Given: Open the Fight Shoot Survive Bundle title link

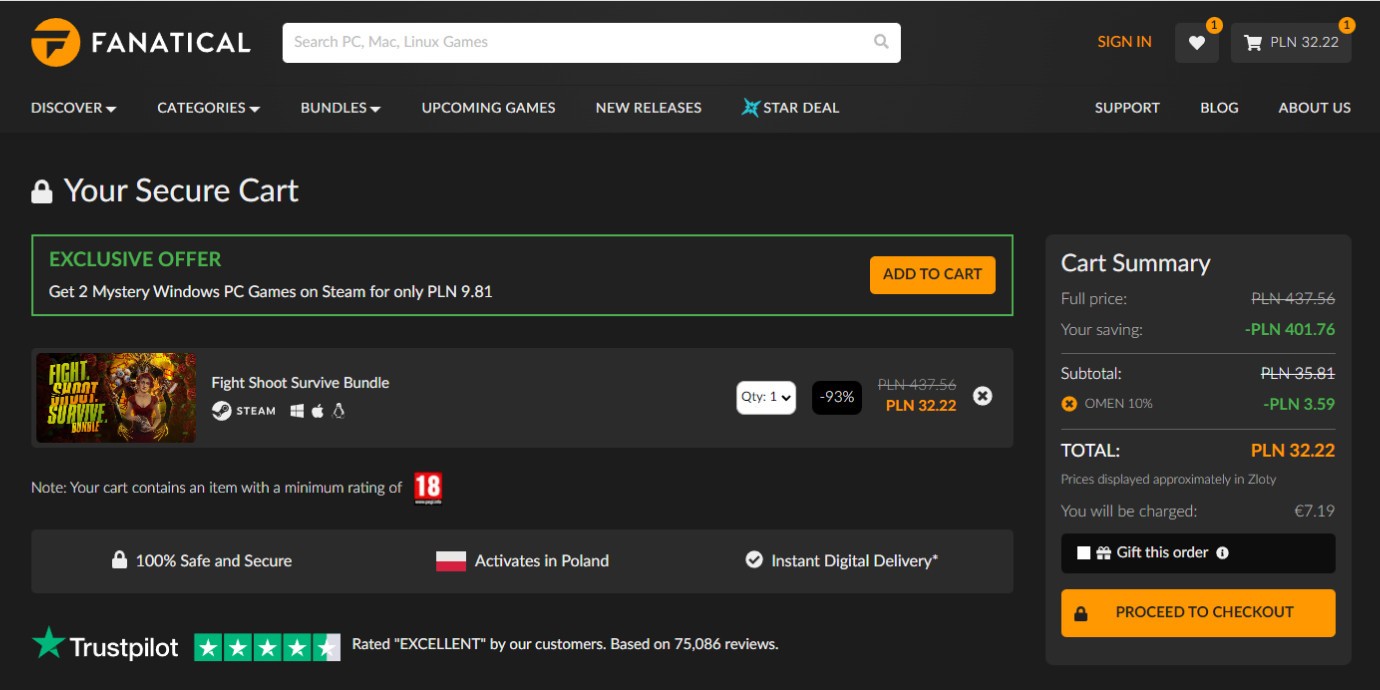Looking at the screenshot, I should click(x=300, y=383).
